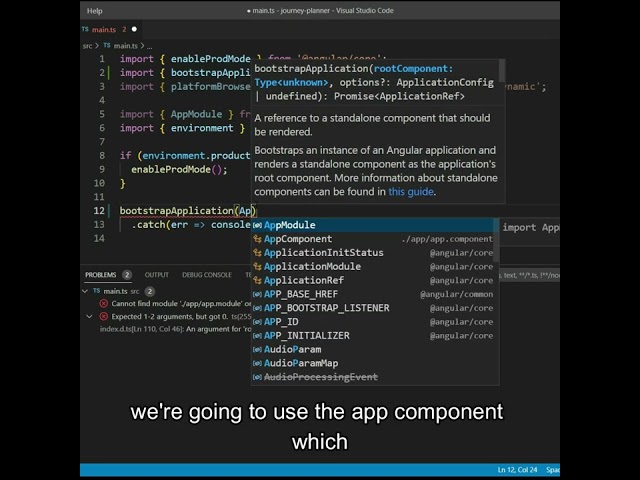This screenshot has height=480, width=640.
Task: Collapse the 'Expected 1-2 arguments' error
Action: click(x=89, y=316)
